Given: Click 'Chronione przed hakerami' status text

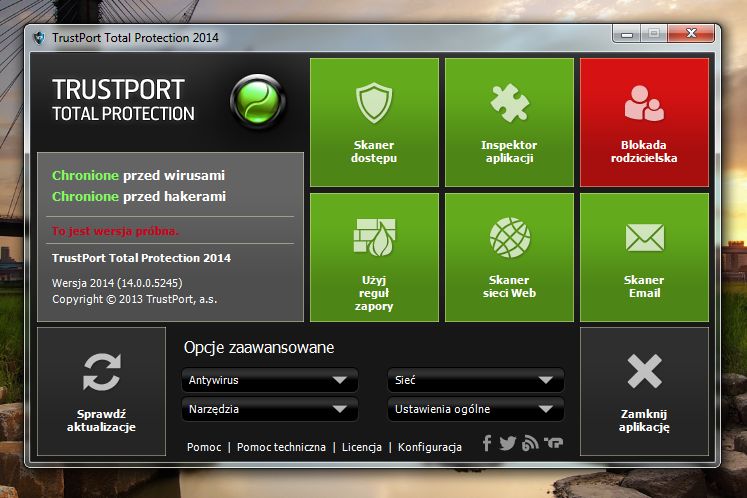Looking at the screenshot, I should [x=139, y=196].
